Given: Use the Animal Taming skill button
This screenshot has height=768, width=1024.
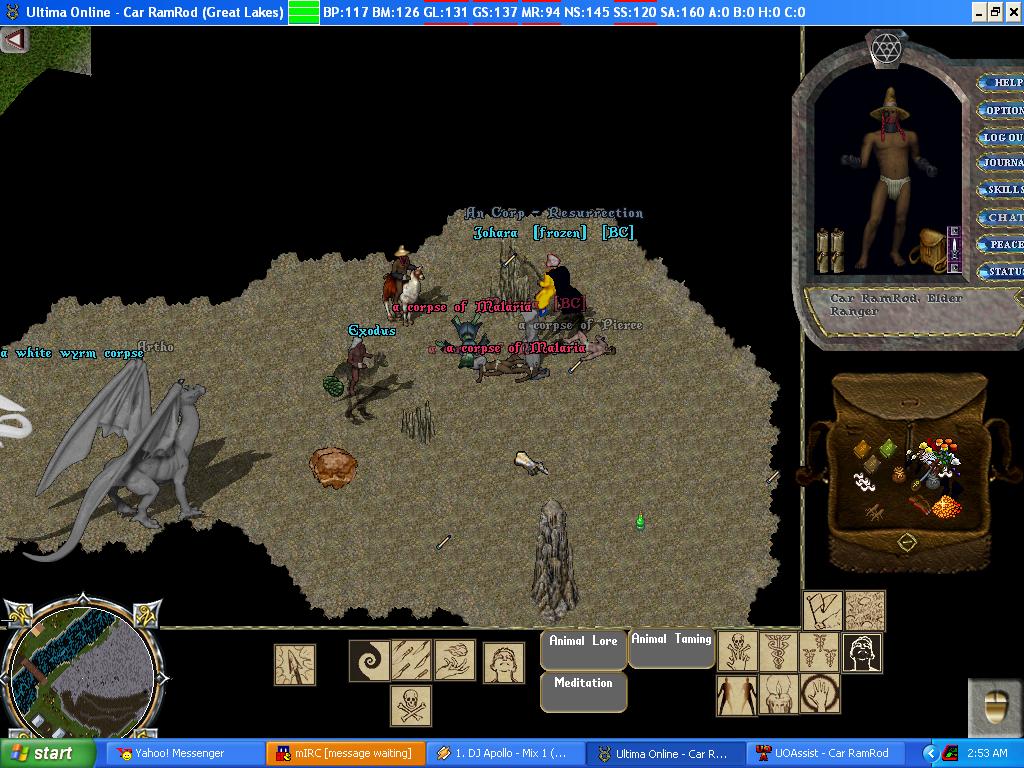Looking at the screenshot, I should click(x=671, y=648).
